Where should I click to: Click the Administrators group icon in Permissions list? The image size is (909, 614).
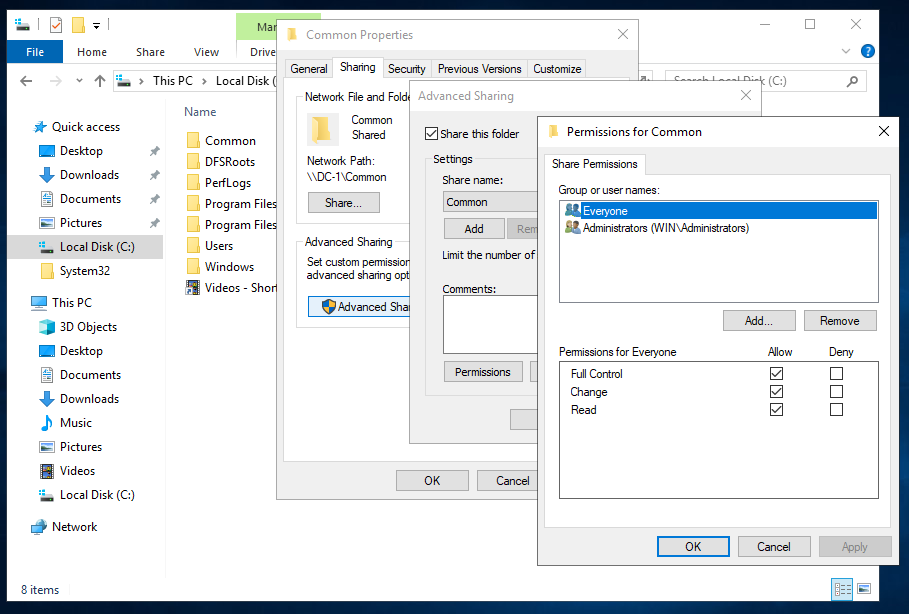(573, 228)
